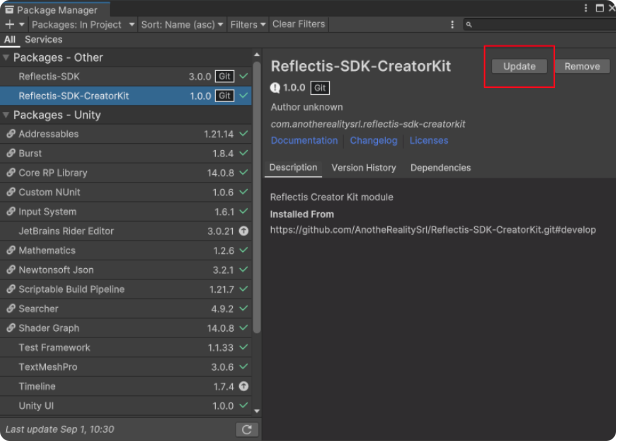
Task: Click the com.anotherealitysrl.reflectis-sdk-creatorkit package name
Action: pyautogui.click(x=368, y=124)
